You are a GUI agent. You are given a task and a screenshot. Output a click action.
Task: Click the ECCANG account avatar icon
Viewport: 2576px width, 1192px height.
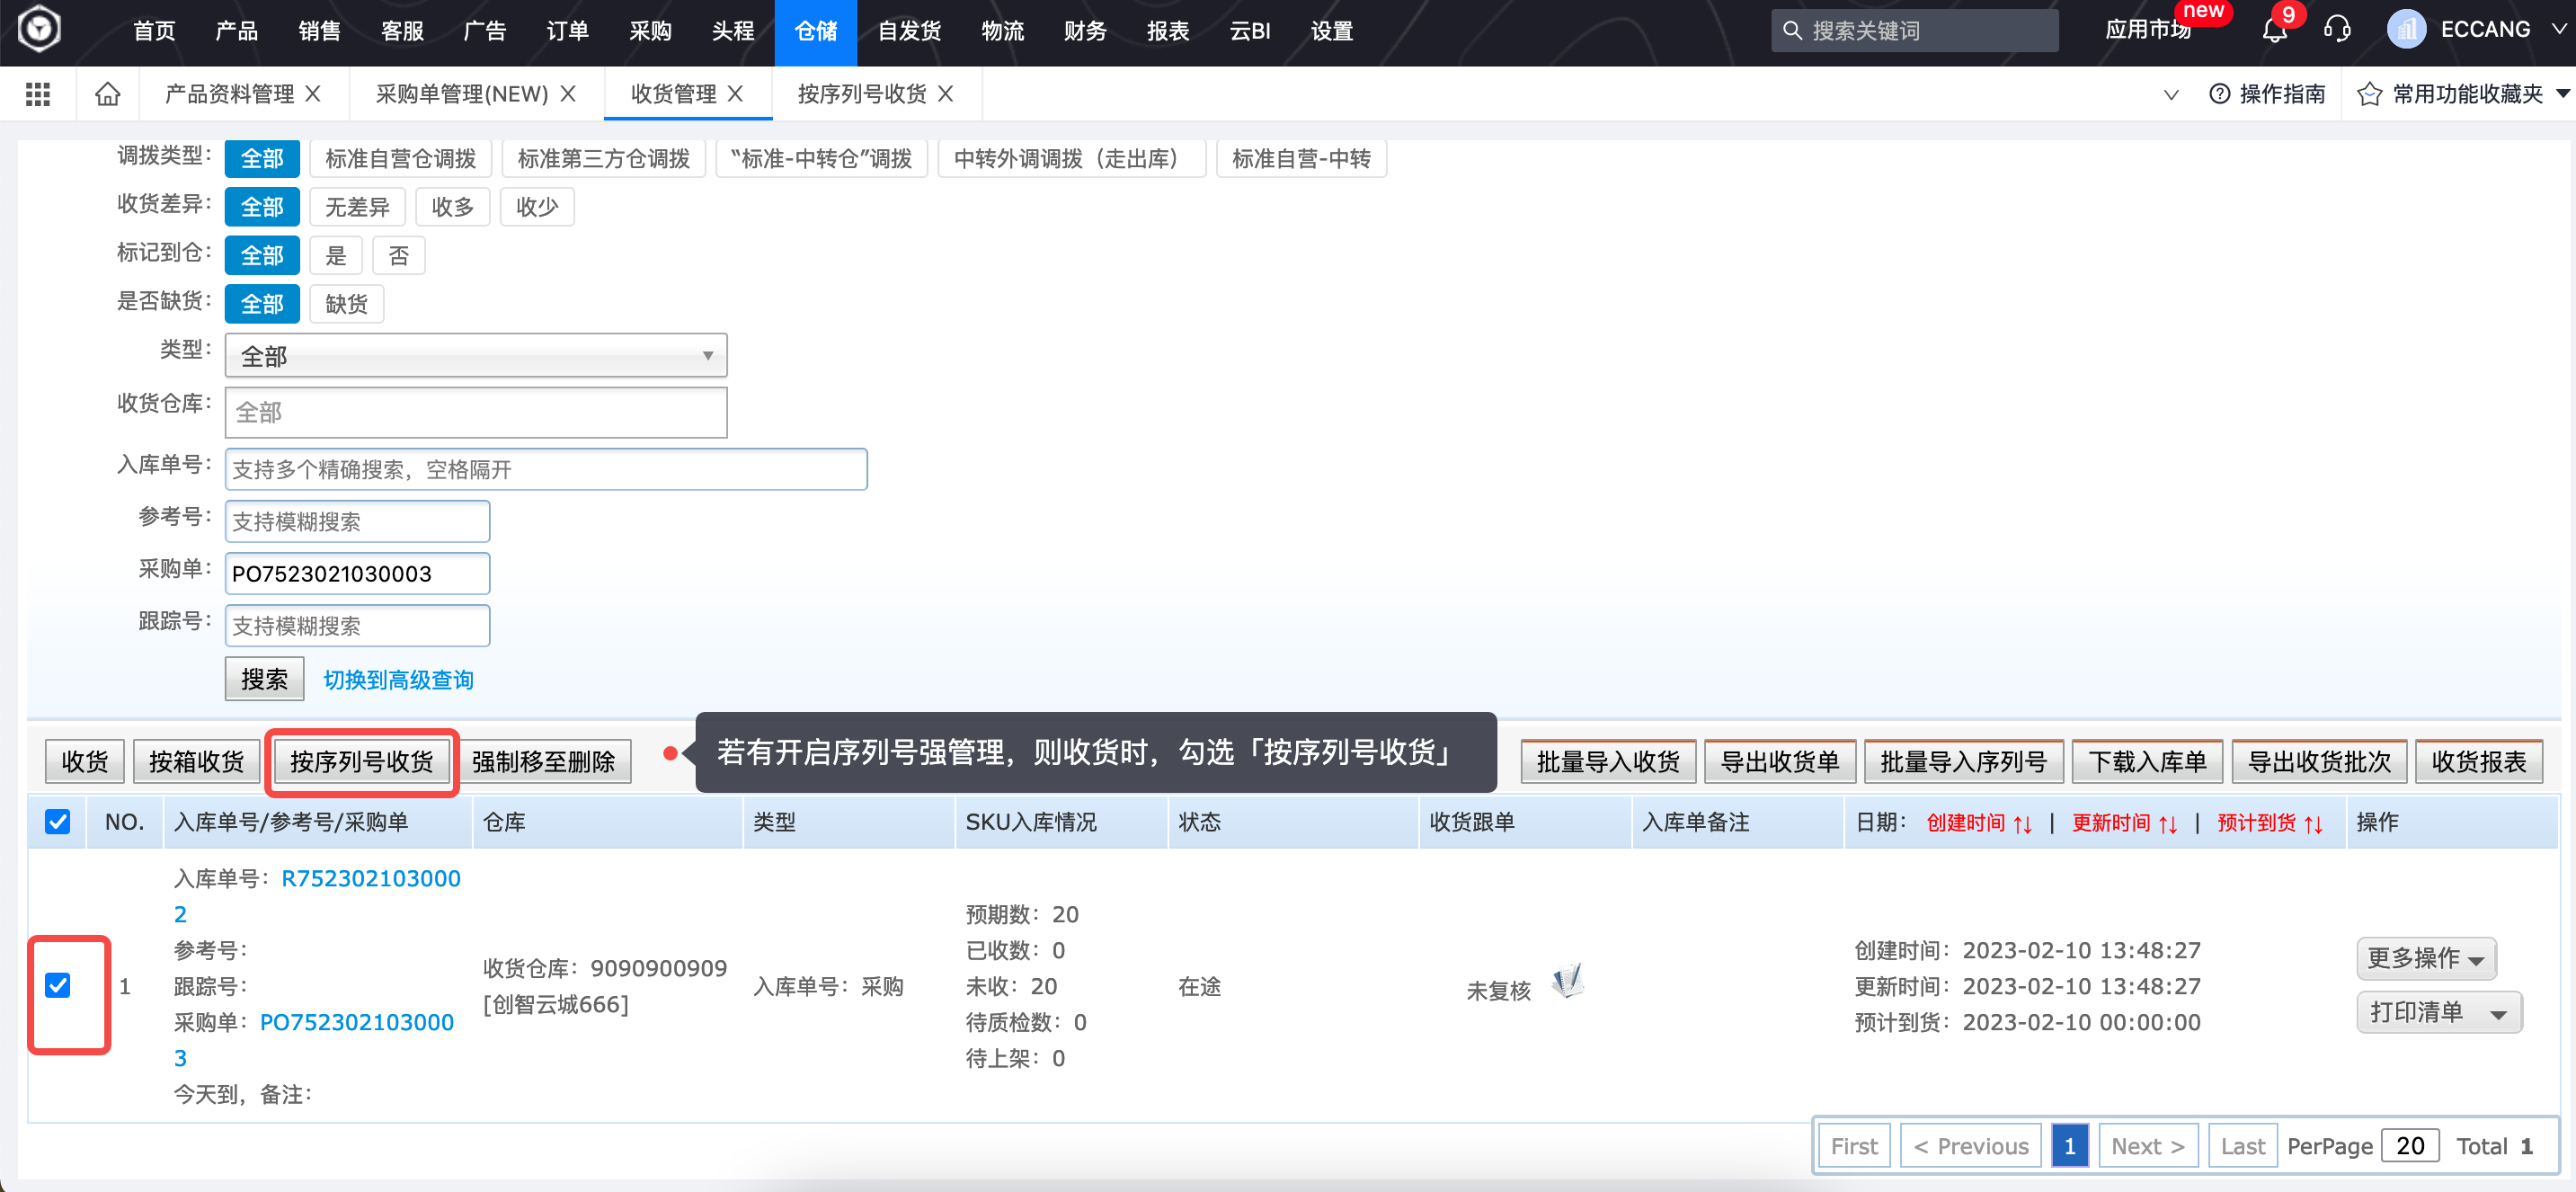(2407, 29)
